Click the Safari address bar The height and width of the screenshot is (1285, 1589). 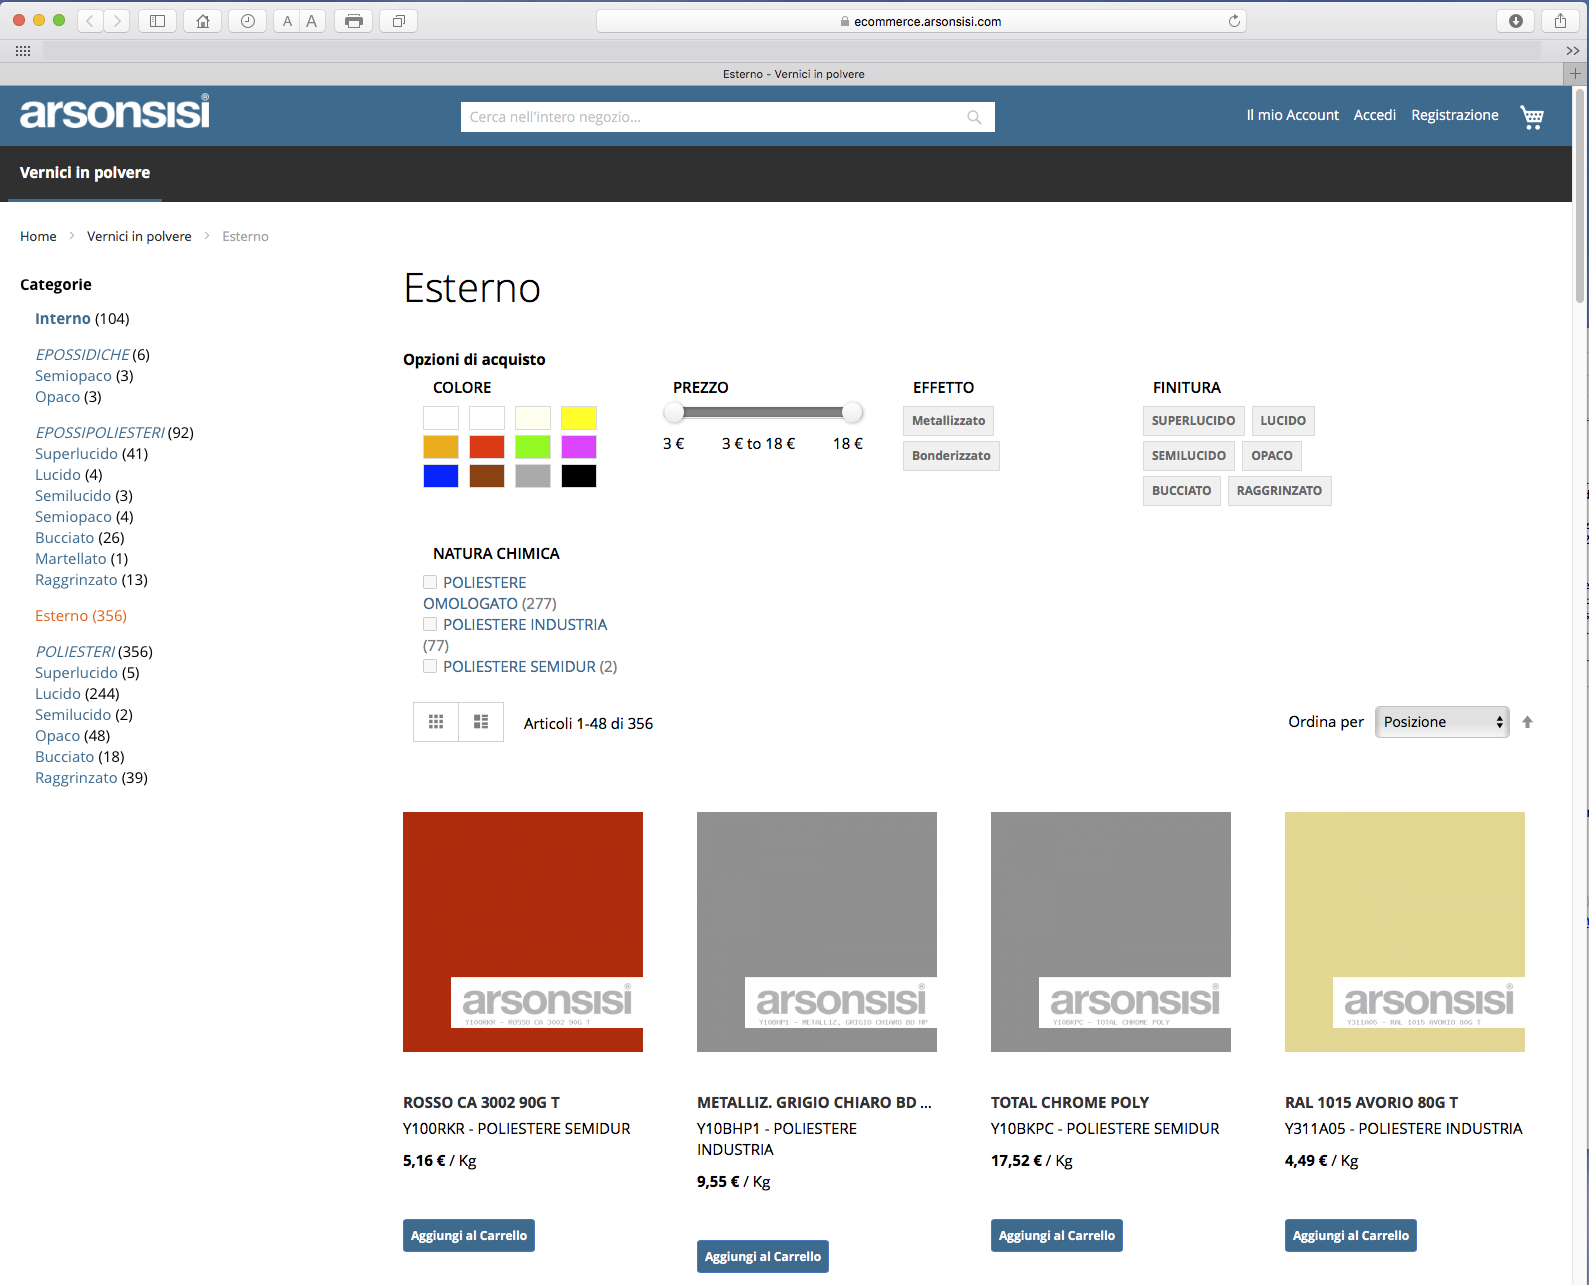(921, 21)
